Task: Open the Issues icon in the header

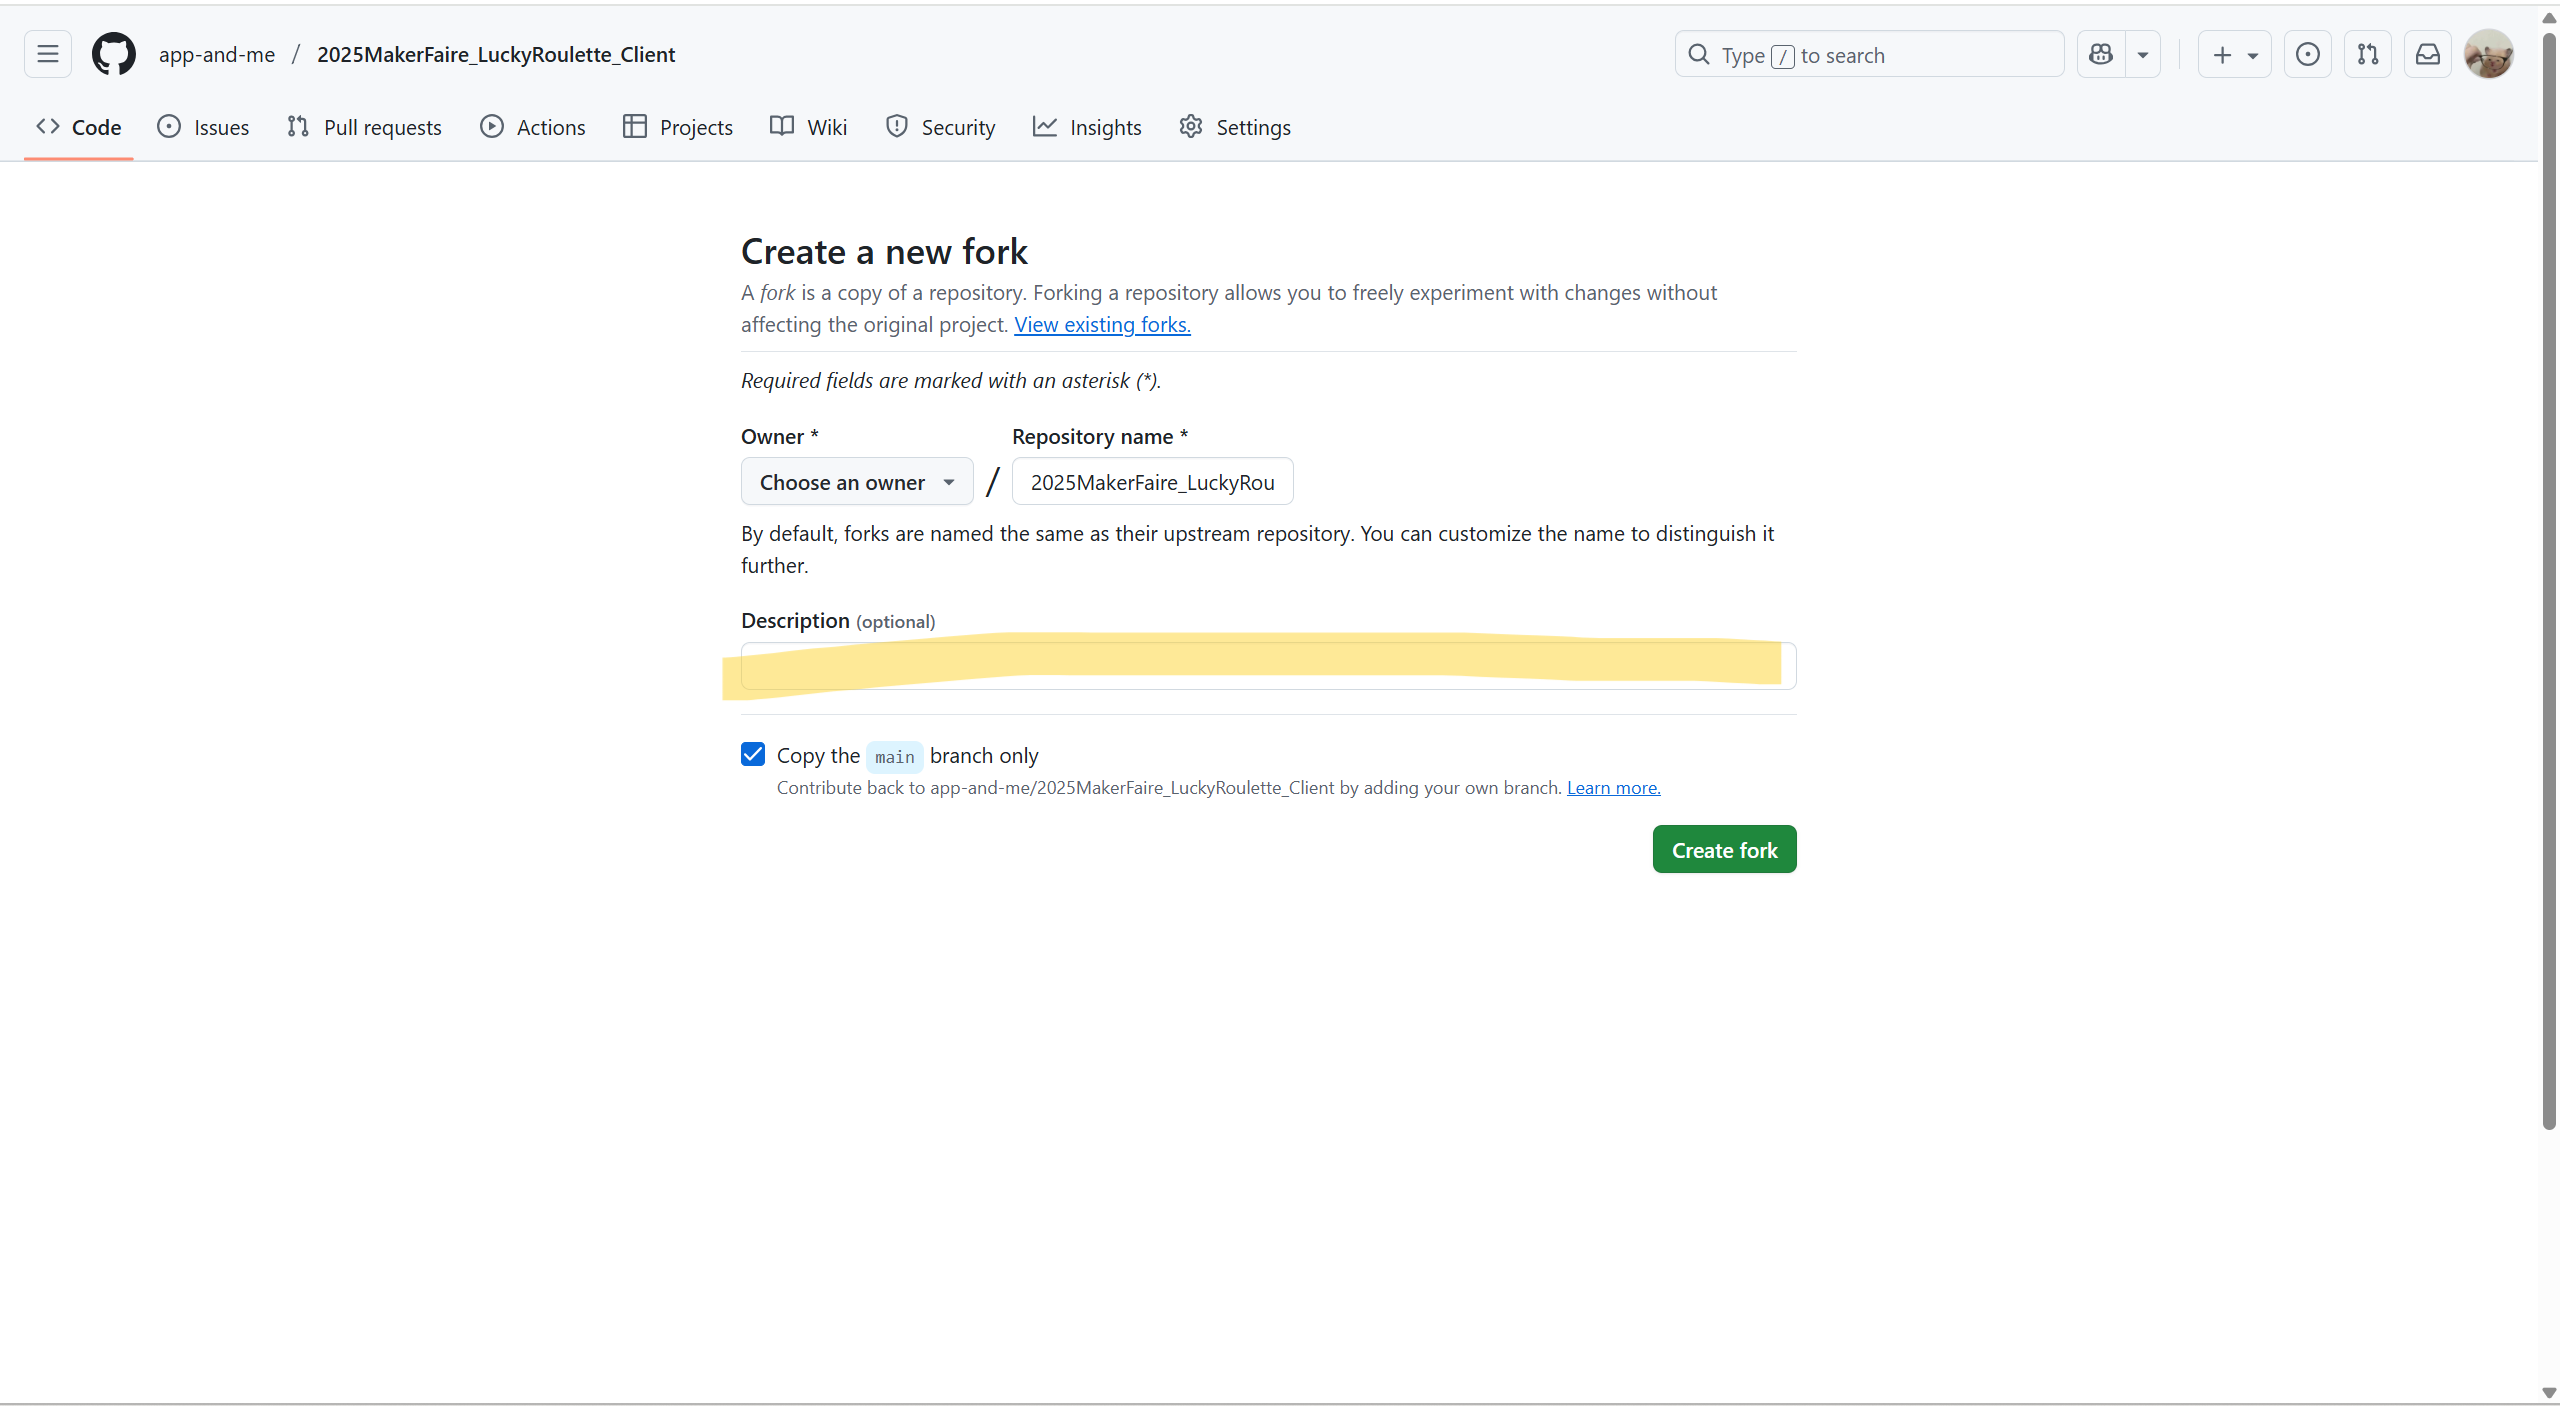Action: click(x=2307, y=54)
